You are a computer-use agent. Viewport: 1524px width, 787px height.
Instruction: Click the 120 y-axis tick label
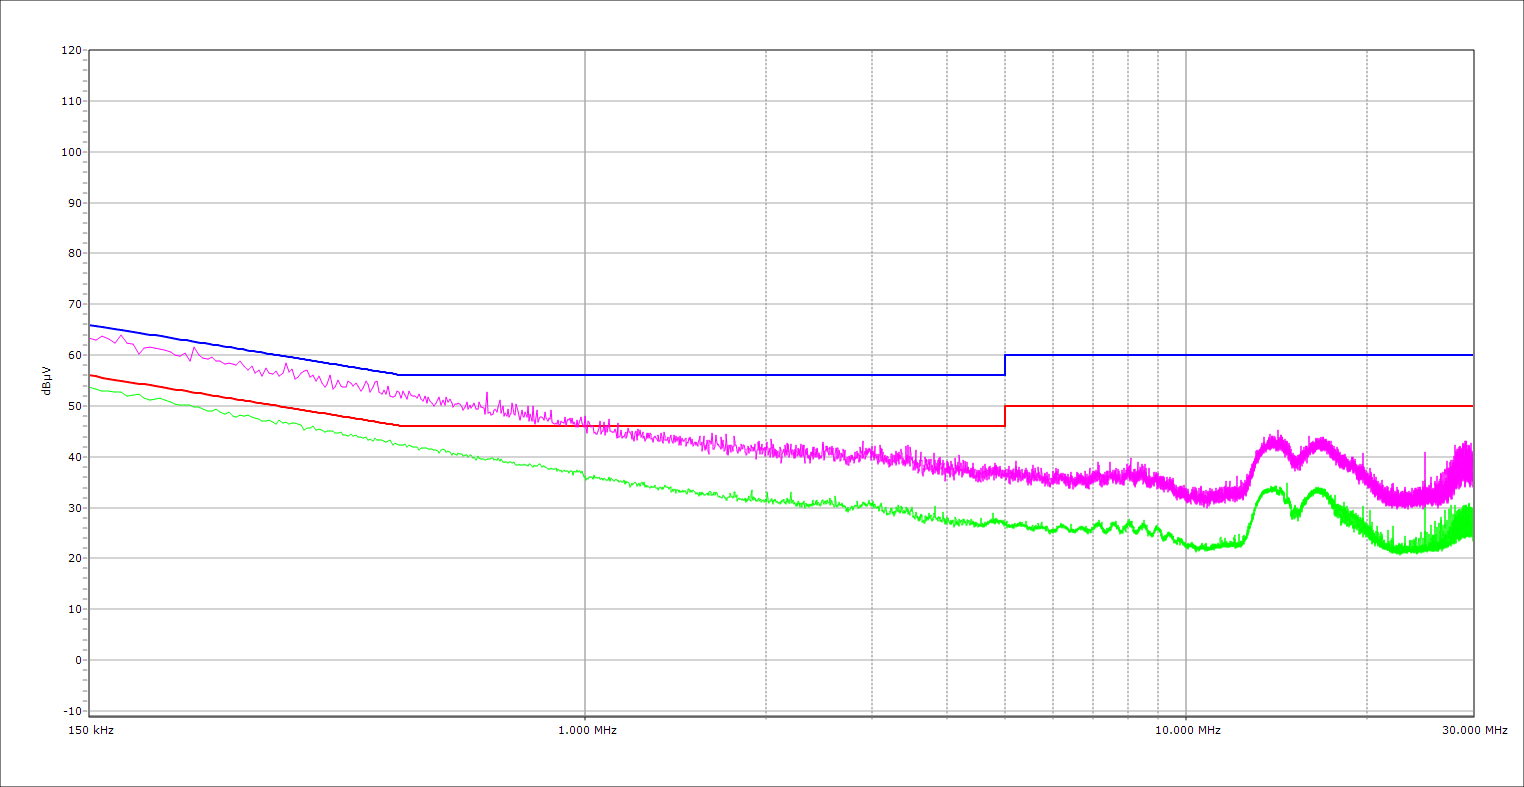71,51
